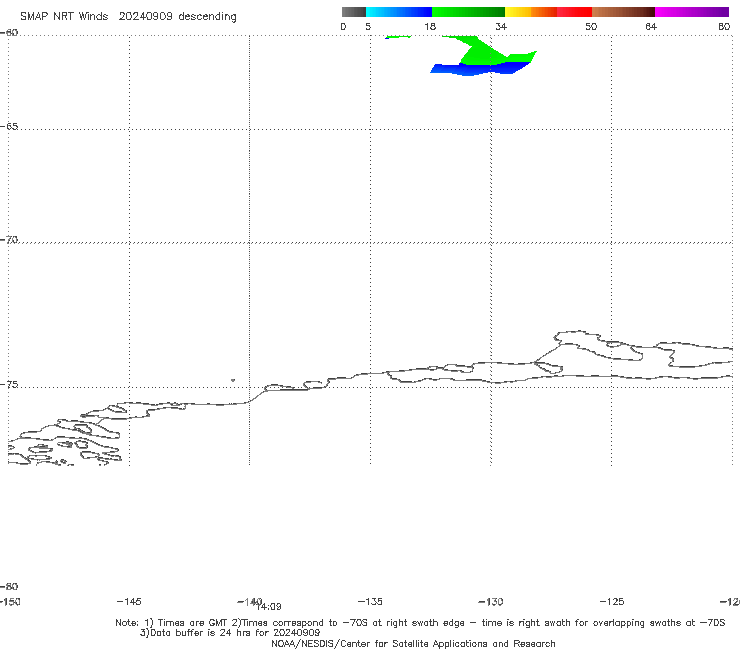Click the -75 latitude axis label
740x650 pixels.
[x=9, y=384]
